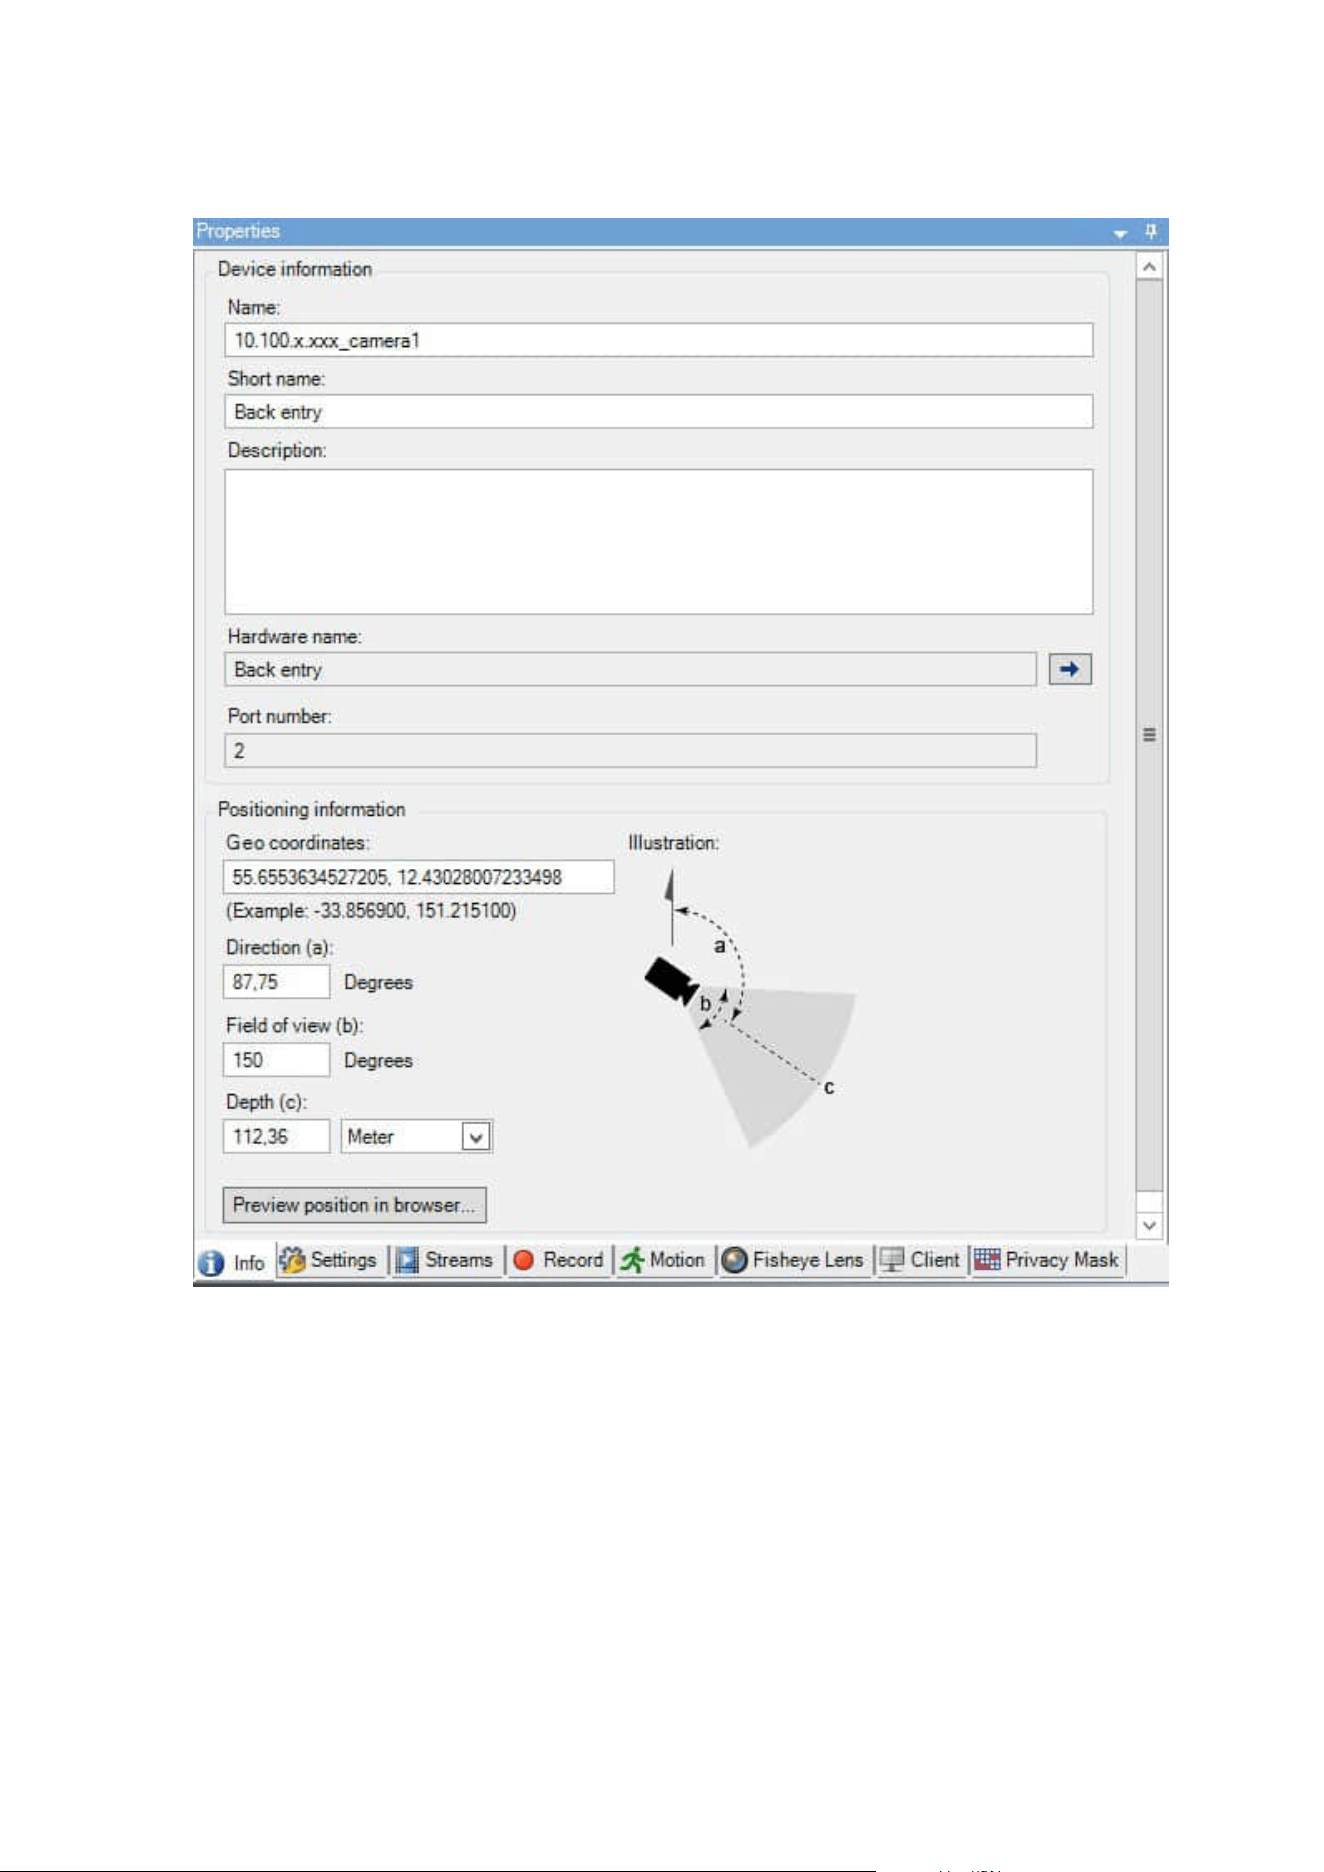Click the Fisheye Lens icon
This screenshot has width=1324, height=1872.
(x=734, y=1260)
